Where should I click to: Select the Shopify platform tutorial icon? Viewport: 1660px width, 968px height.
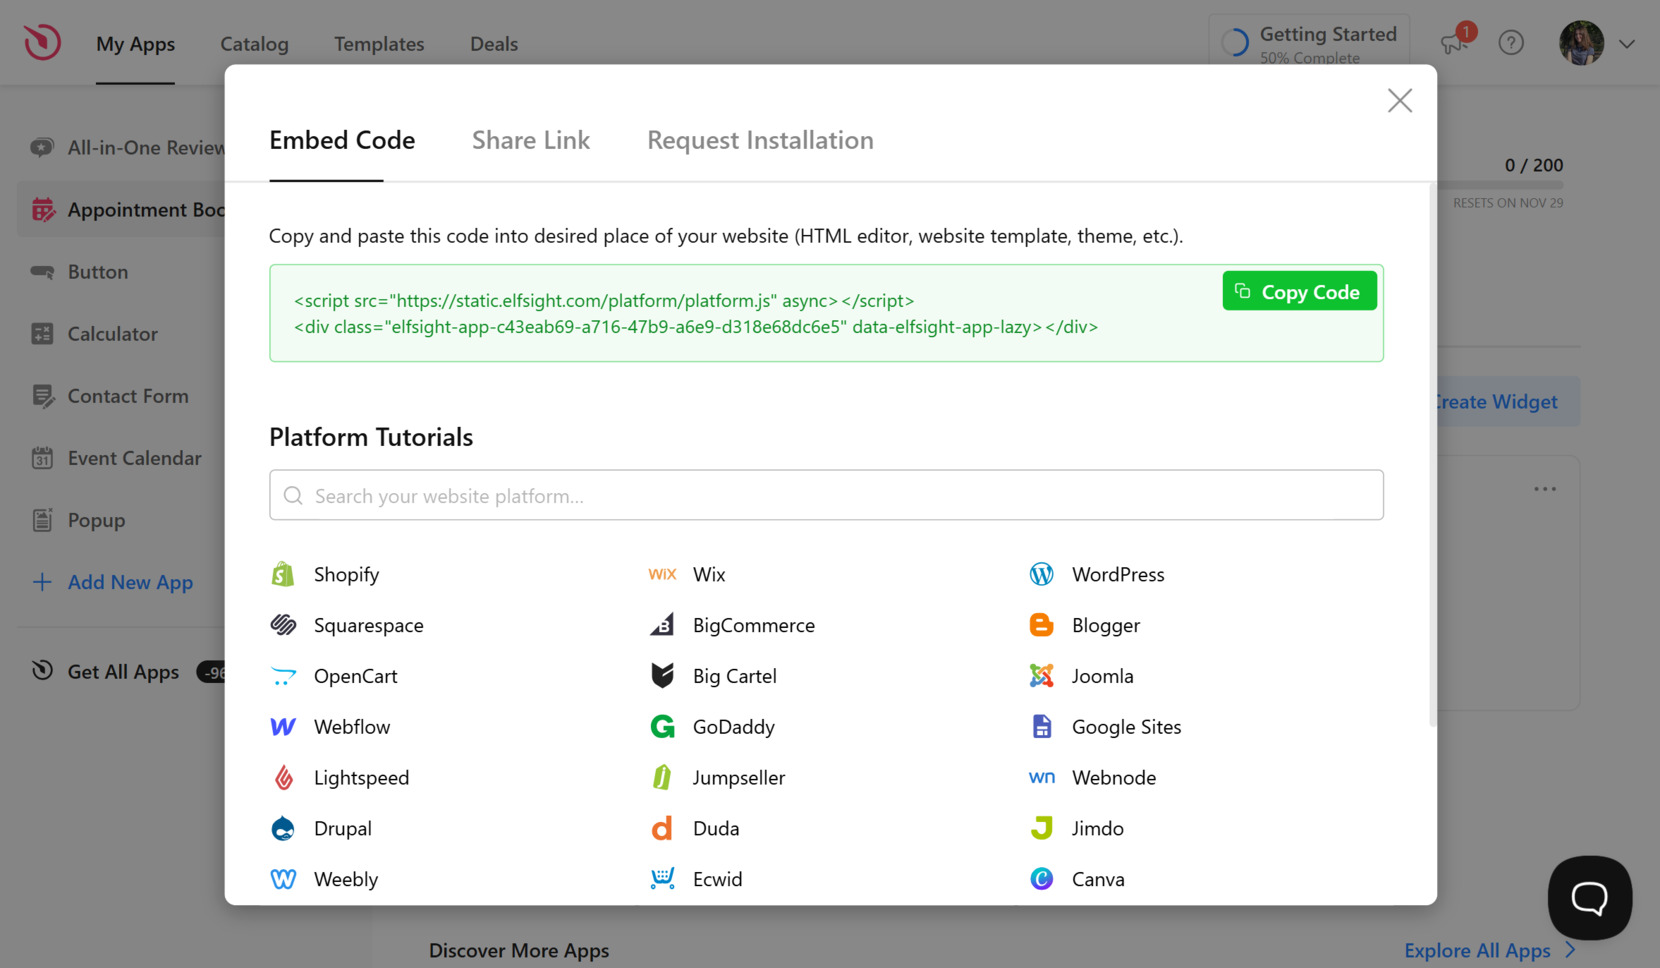point(283,574)
